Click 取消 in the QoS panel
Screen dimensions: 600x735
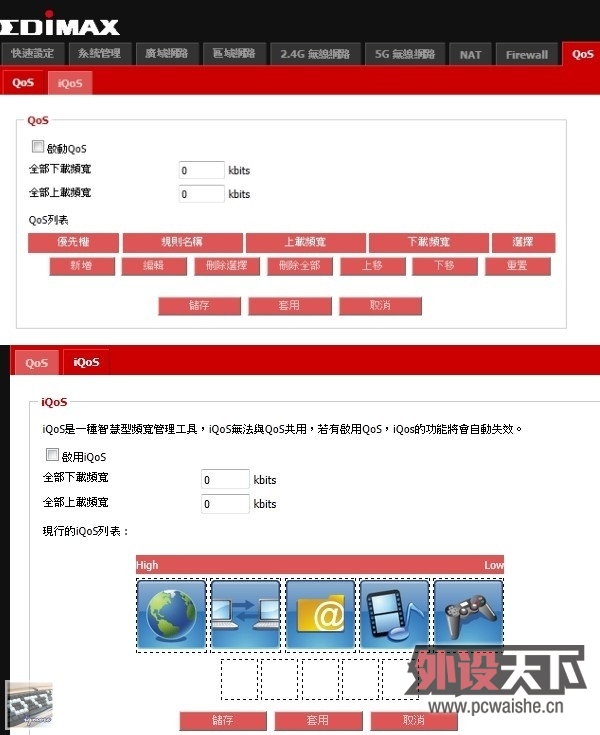click(x=380, y=306)
